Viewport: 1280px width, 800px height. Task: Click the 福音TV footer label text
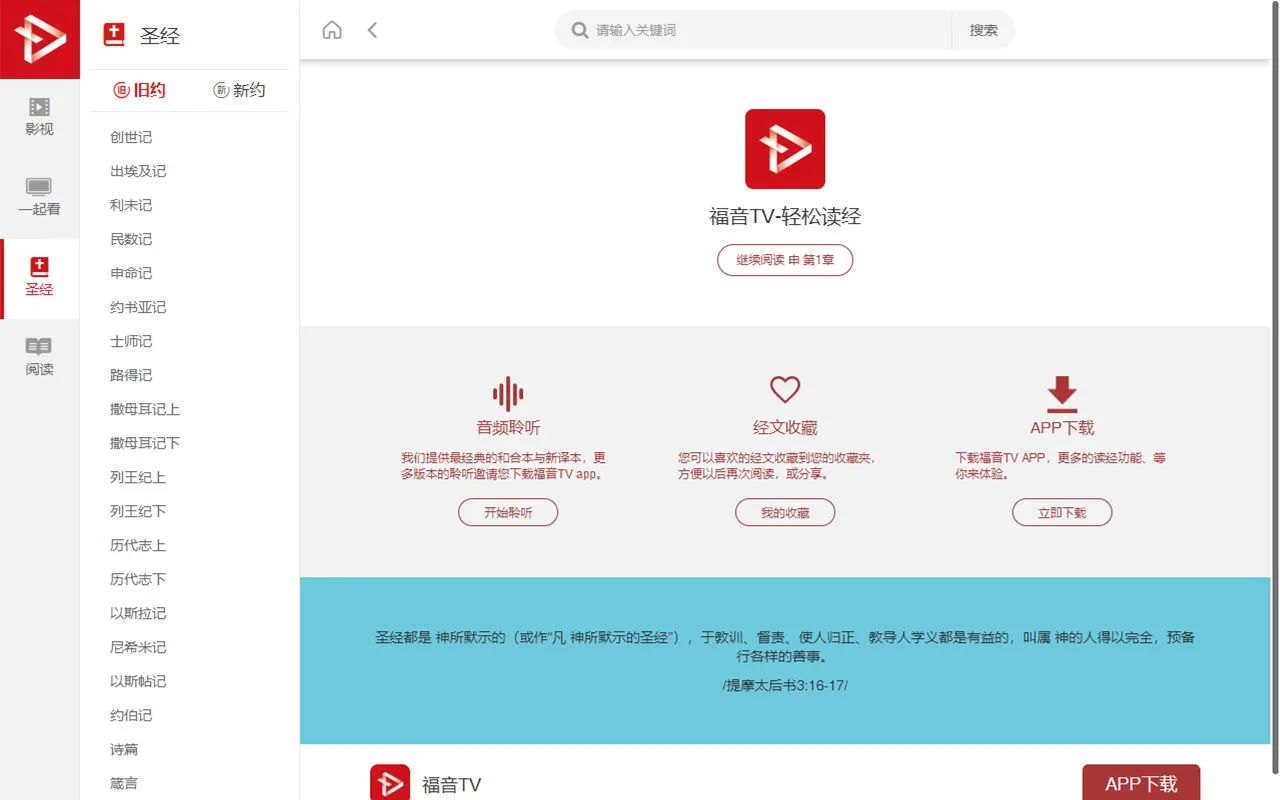coord(451,785)
